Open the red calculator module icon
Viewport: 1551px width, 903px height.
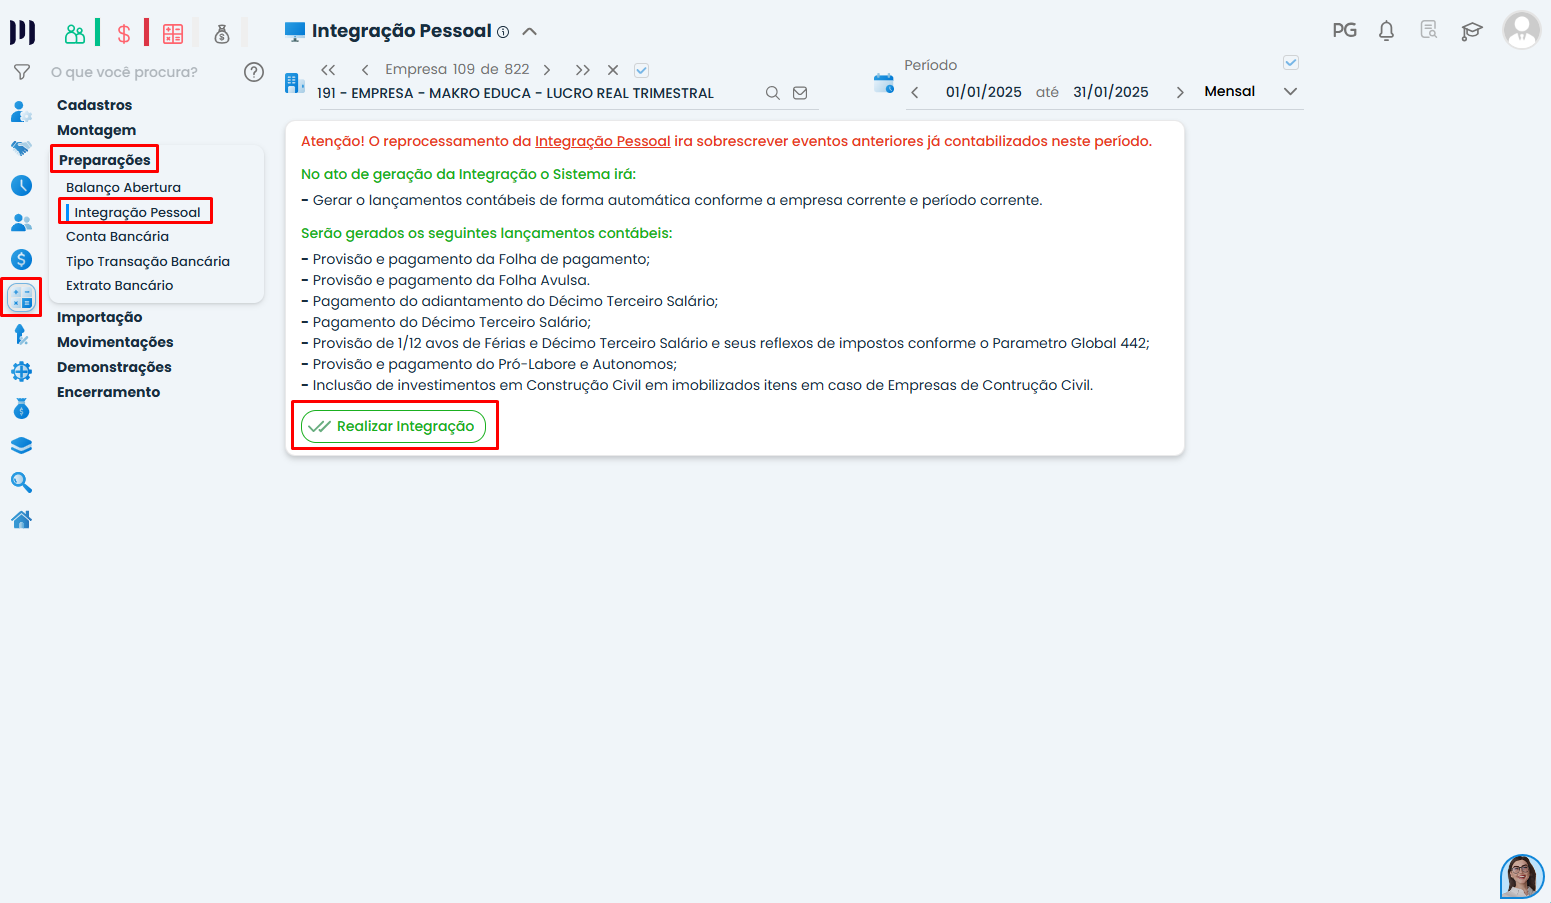coord(173,34)
